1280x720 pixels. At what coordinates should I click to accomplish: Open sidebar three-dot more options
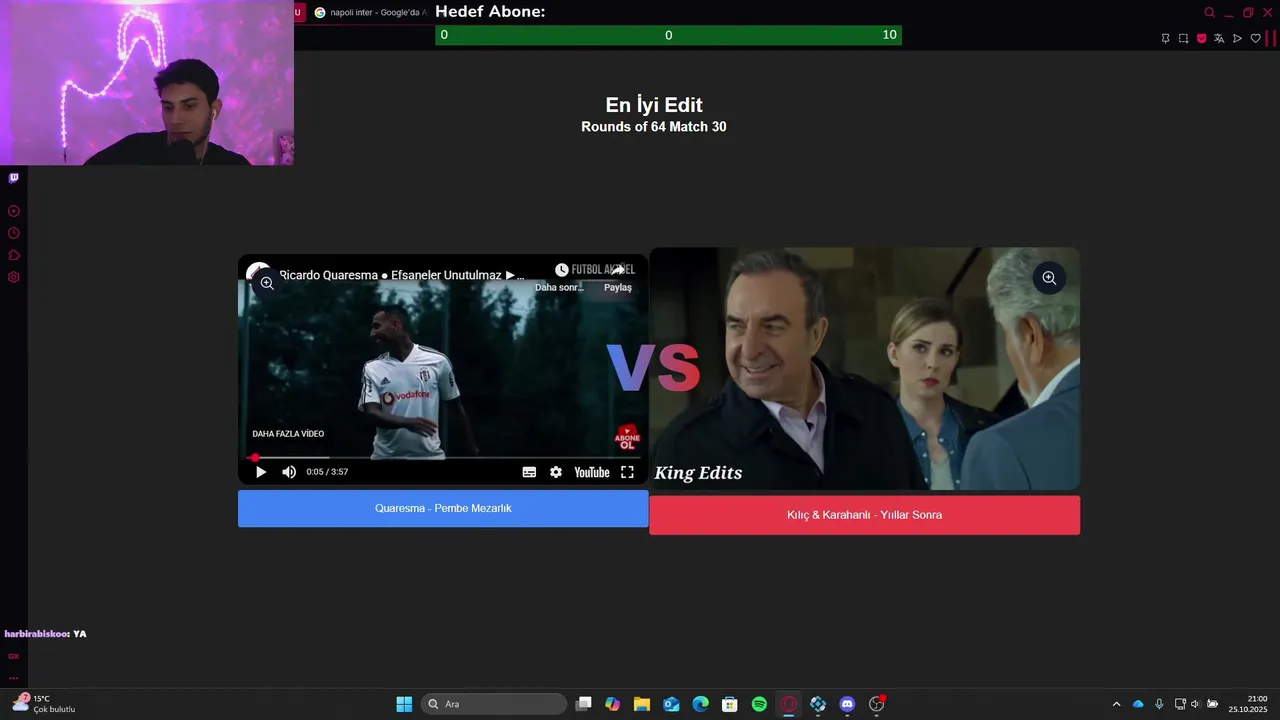click(14, 677)
